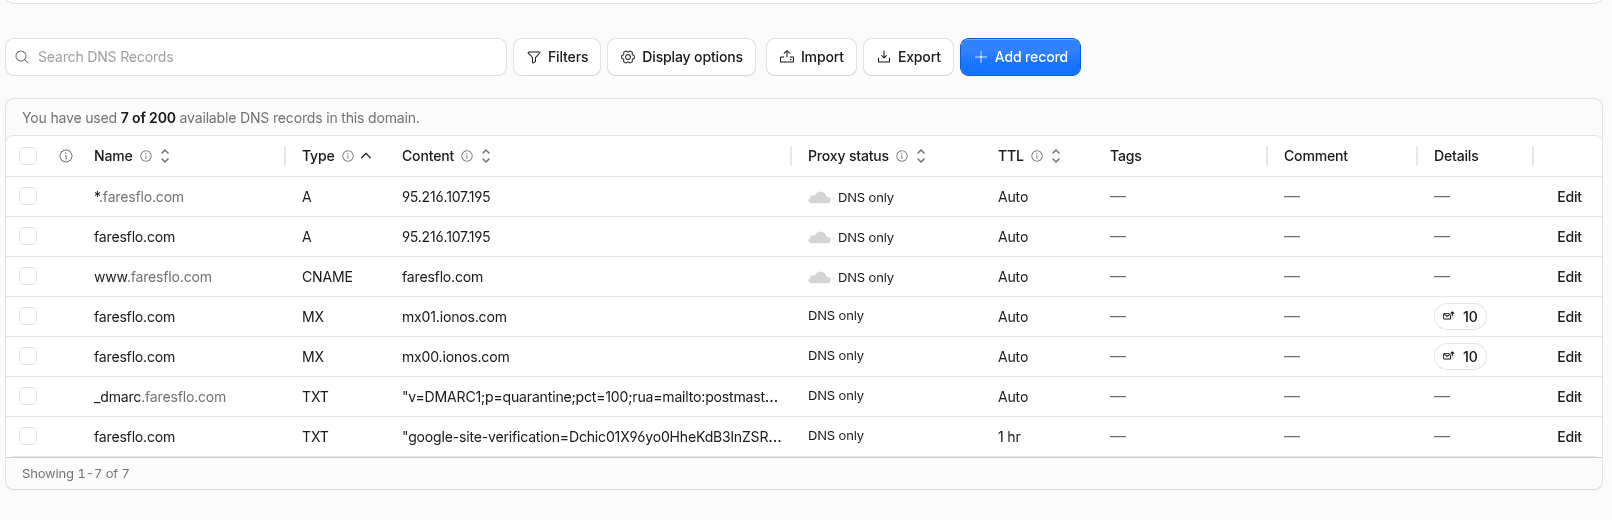This screenshot has width=1612, height=520.
Task: Click the DMARC quarantine content value
Action: pos(590,397)
